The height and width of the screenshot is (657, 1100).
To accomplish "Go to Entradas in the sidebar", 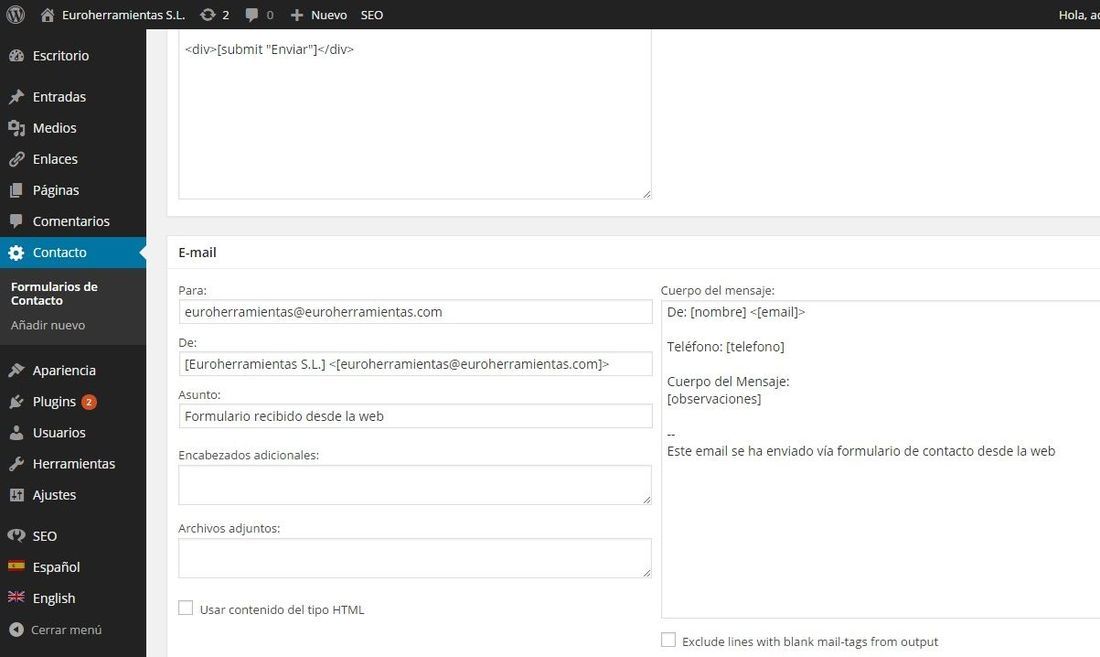I will (x=60, y=97).
